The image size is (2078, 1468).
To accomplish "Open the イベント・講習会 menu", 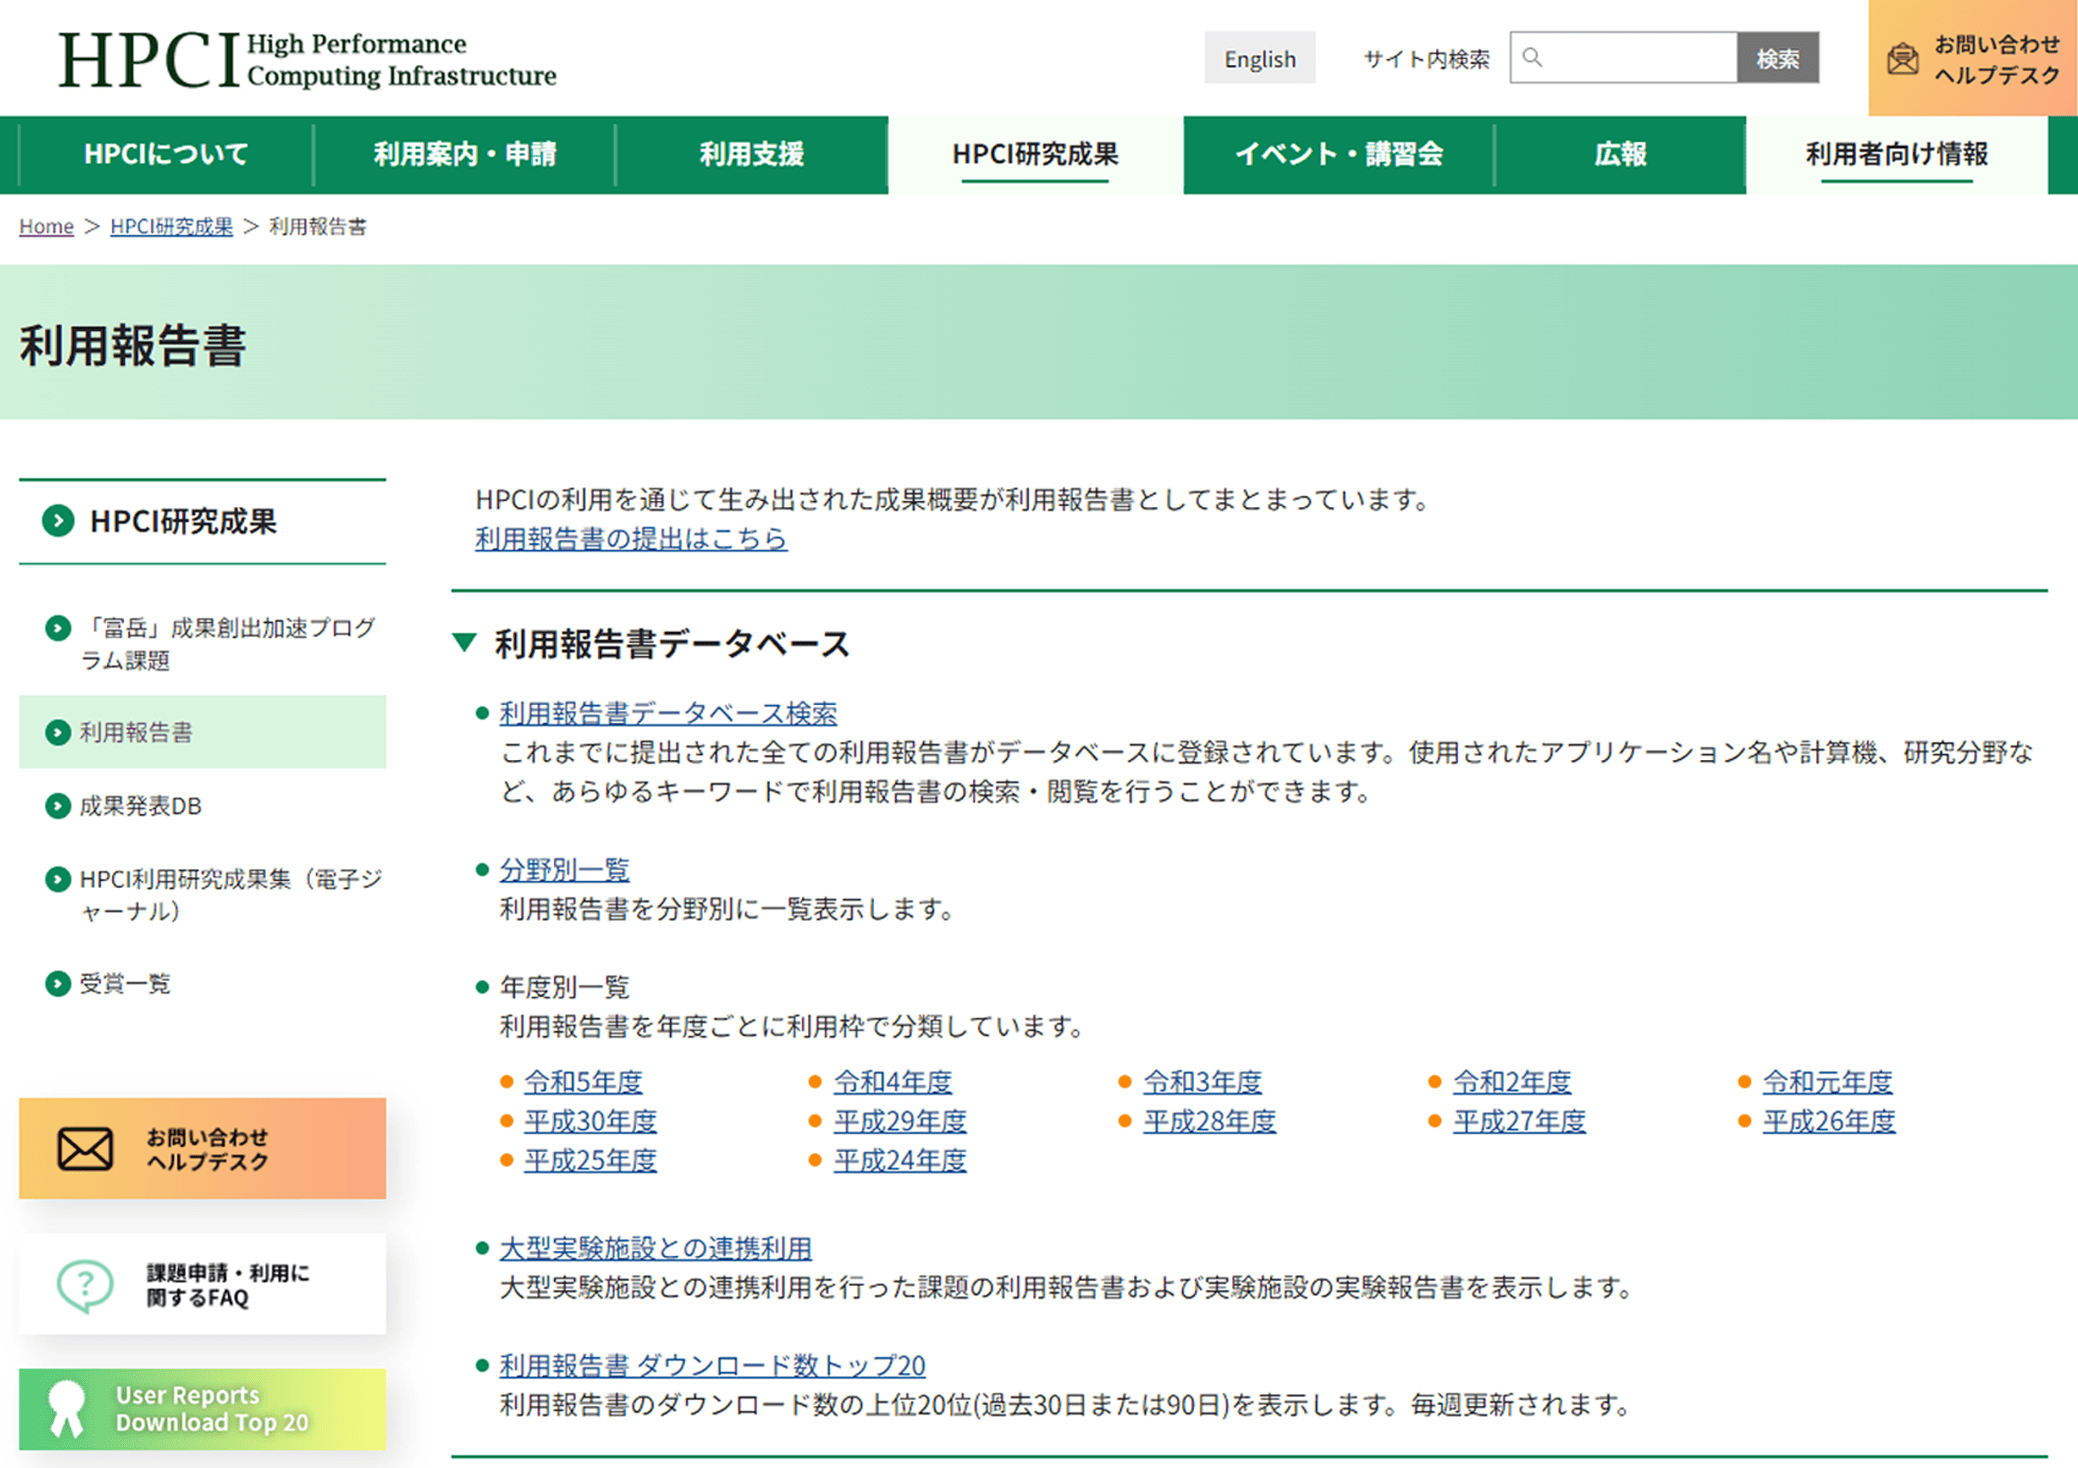I will (x=1339, y=154).
